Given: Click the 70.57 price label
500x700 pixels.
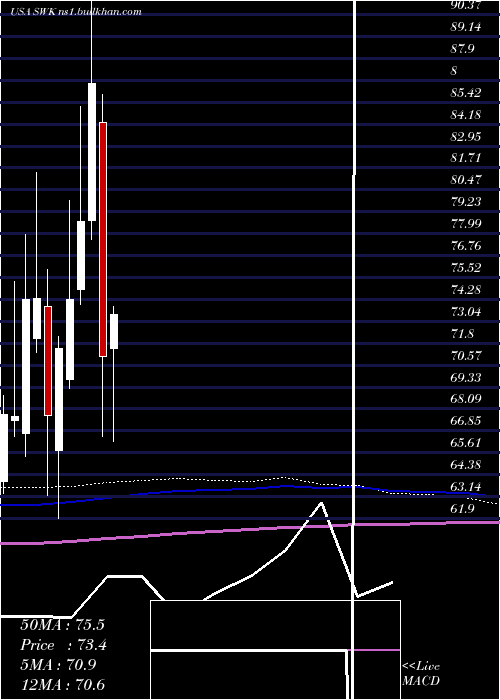Looking at the screenshot, I should tap(466, 355).
